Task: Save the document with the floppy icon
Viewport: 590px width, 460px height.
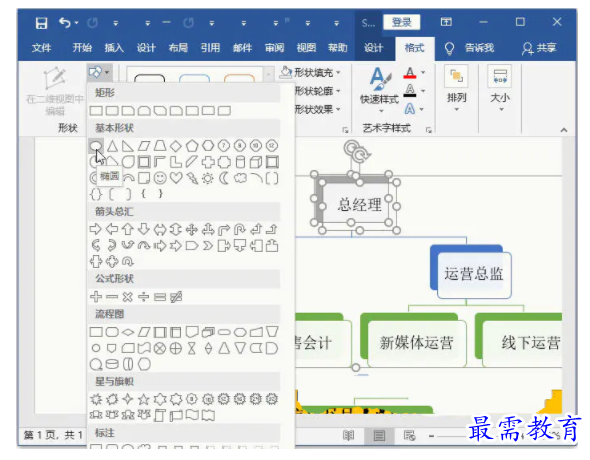Action: pos(41,23)
